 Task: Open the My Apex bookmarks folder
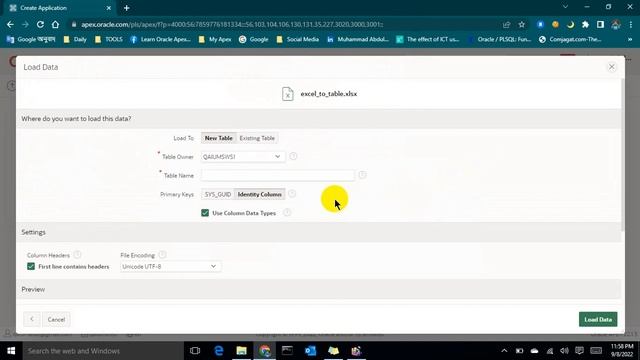(215, 40)
